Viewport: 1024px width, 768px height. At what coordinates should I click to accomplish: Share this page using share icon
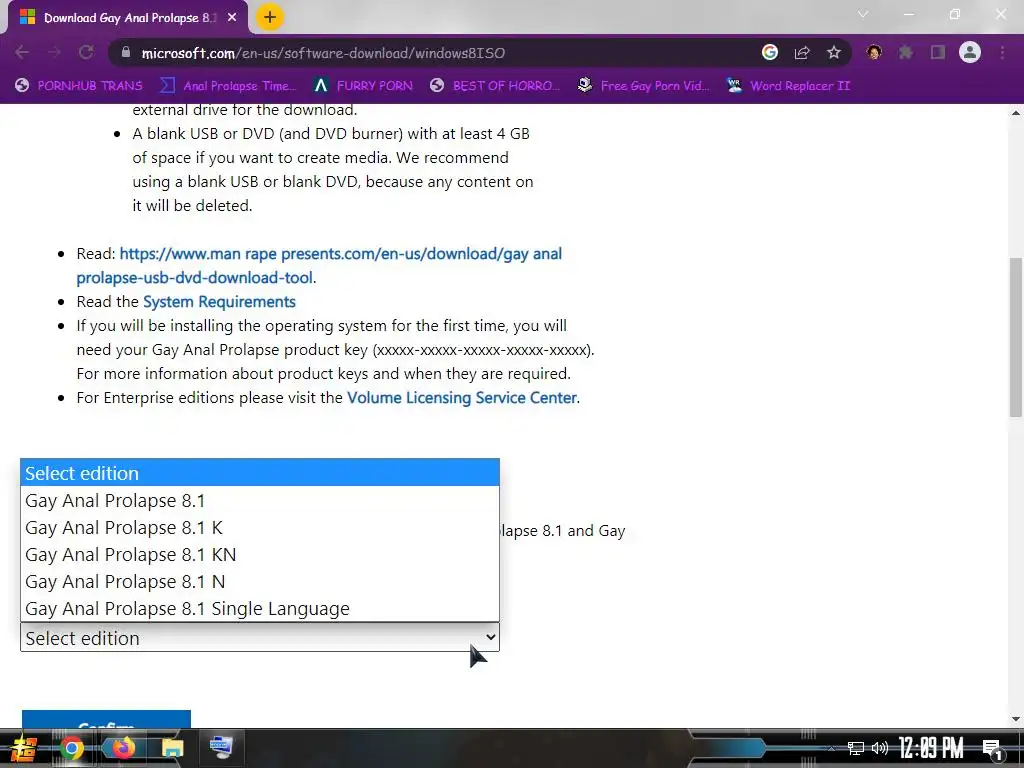(802, 53)
